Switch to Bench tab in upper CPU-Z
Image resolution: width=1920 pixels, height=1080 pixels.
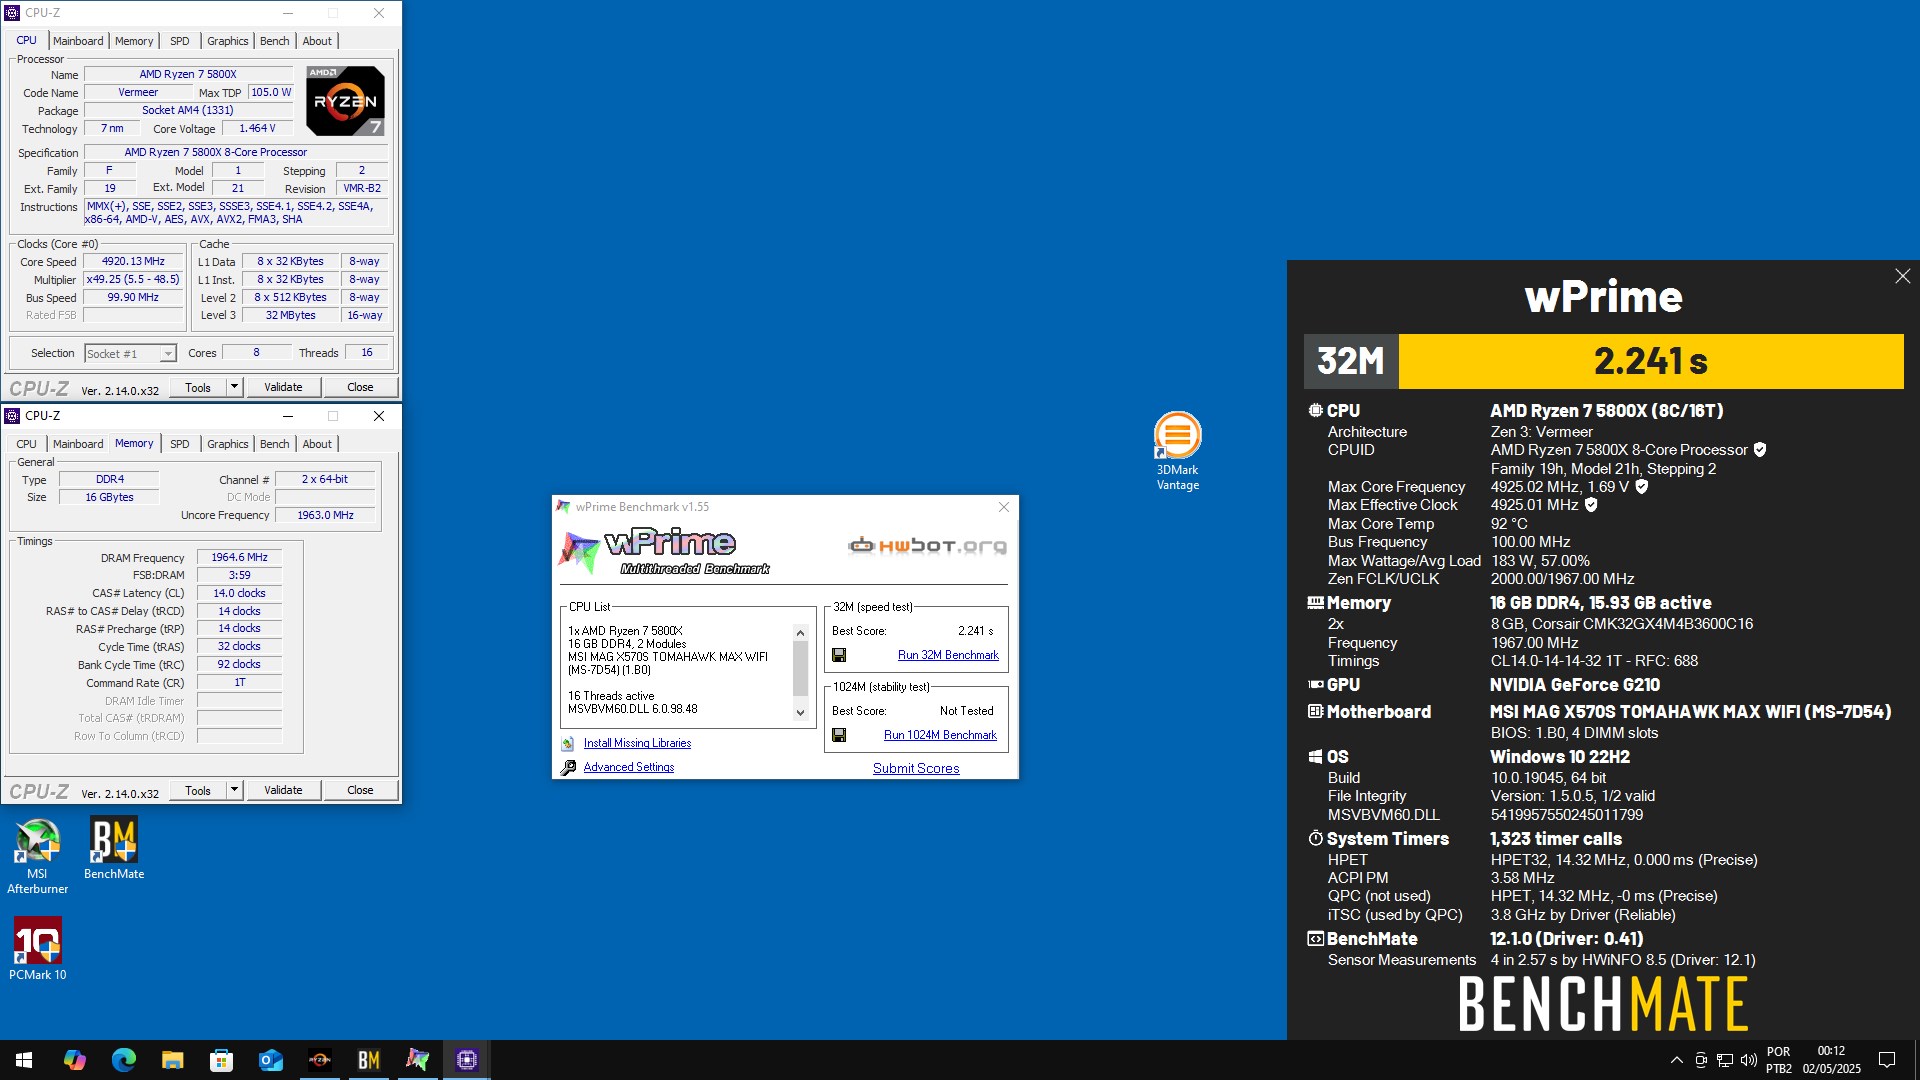tap(275, 41)
